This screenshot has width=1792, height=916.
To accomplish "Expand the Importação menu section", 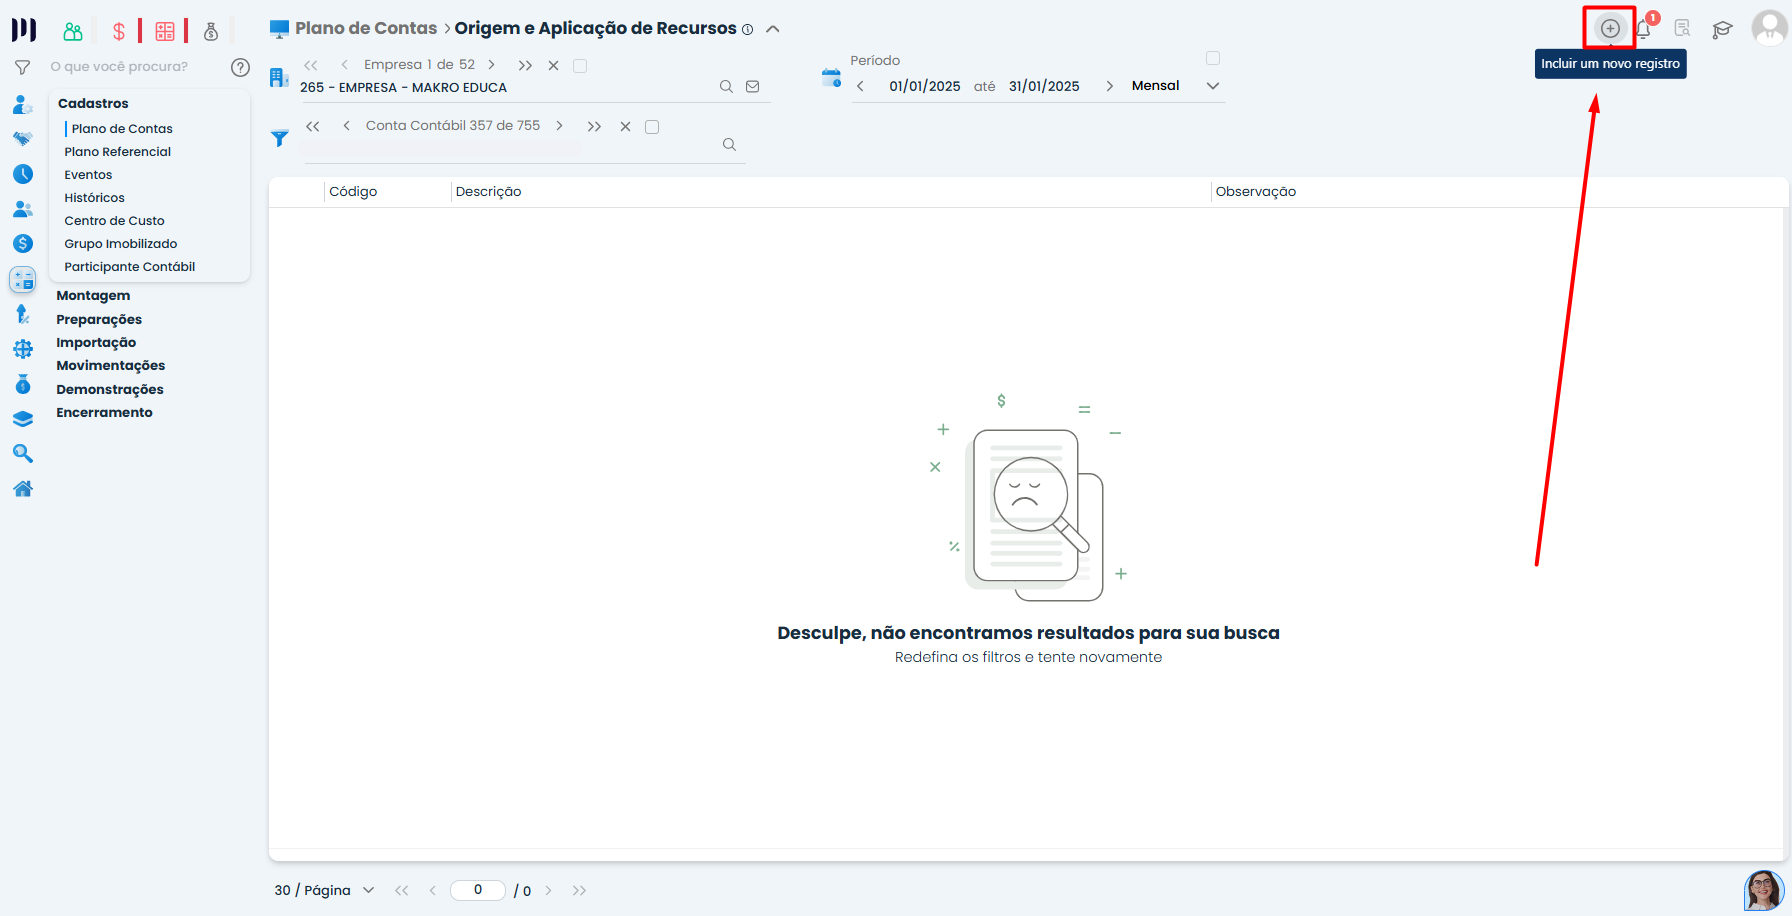I will click(x=96, y=343).
